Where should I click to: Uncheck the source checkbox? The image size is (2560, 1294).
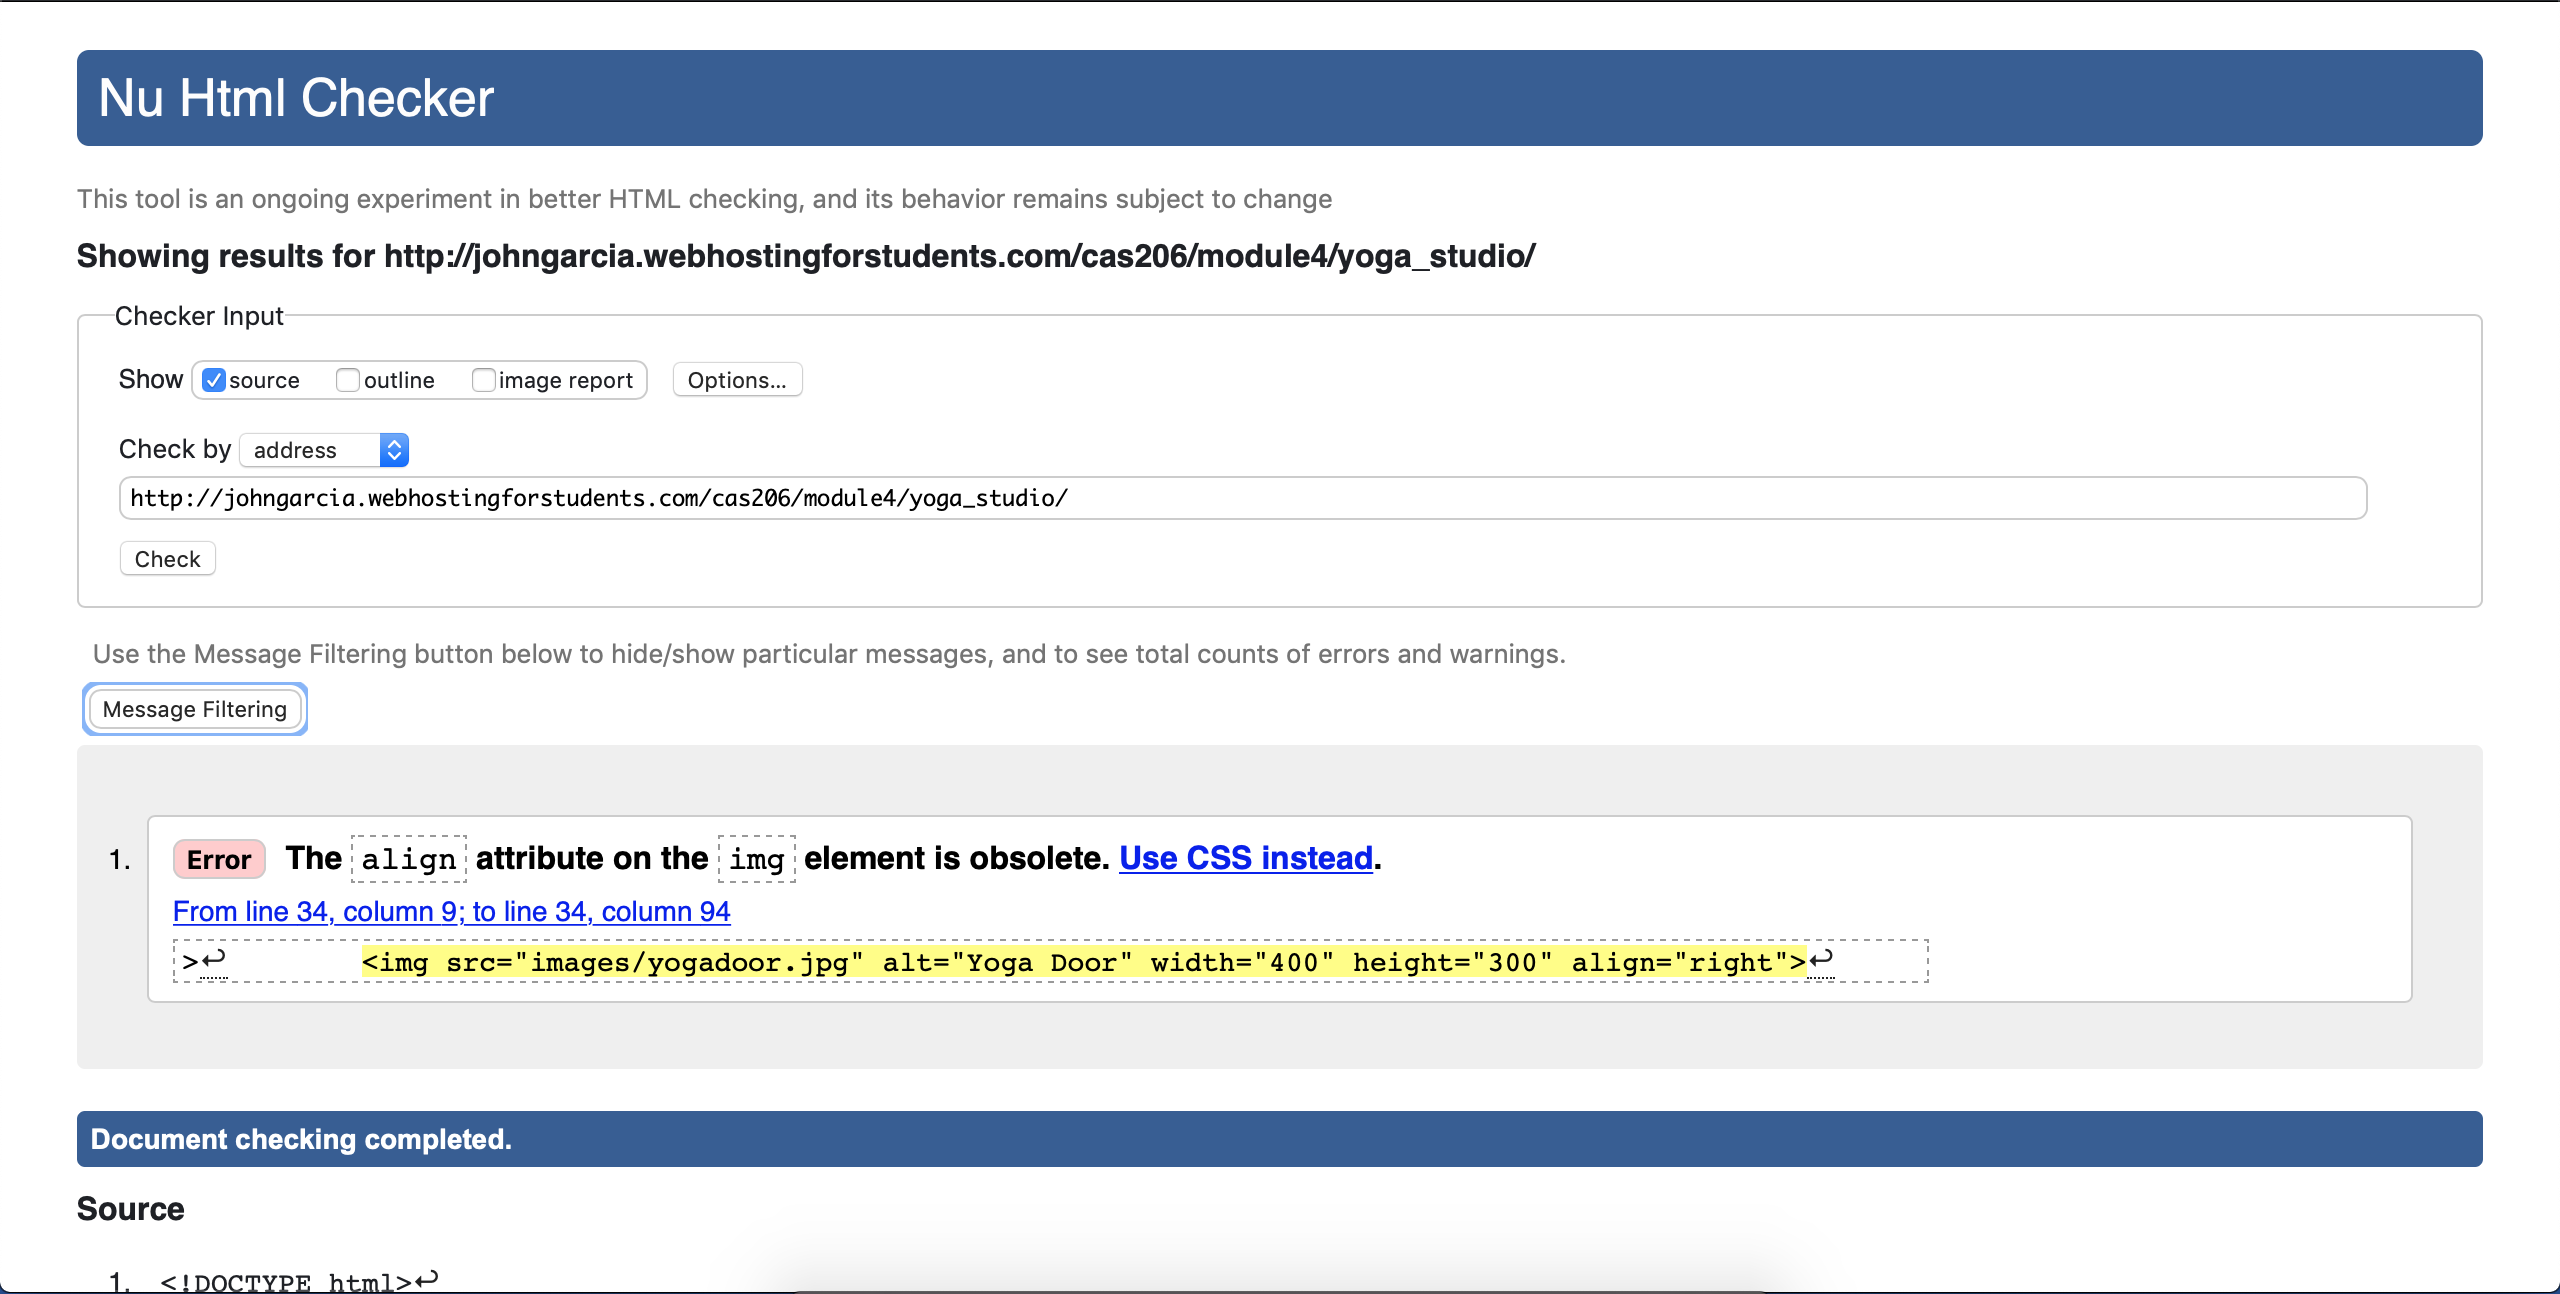(x=214, y=380)
